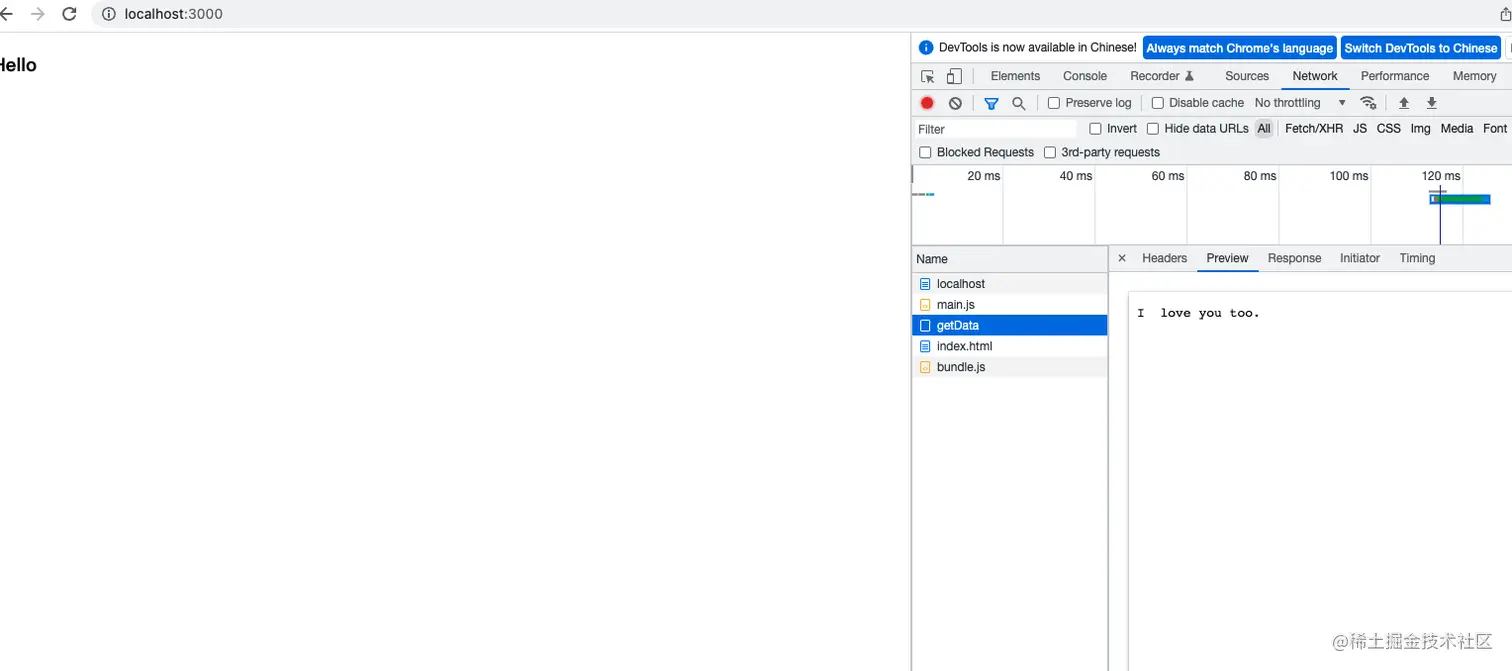Check the Blocked Requests checkbox
This screenshot has height=671, width=1512.
925,153
